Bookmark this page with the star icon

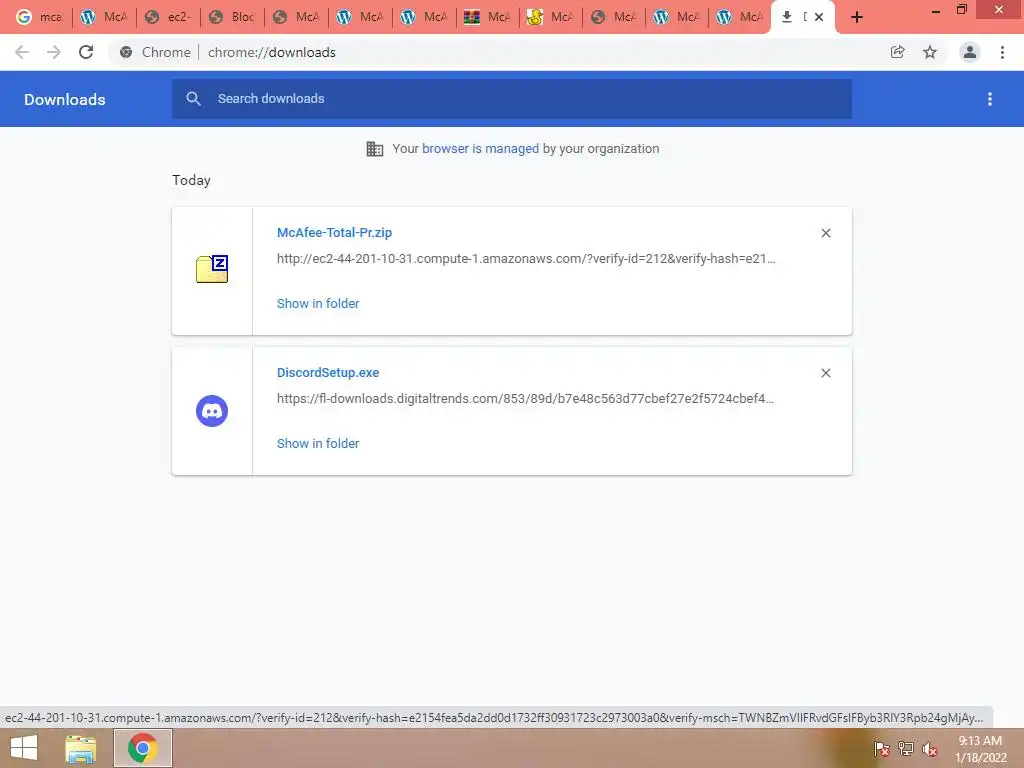(930, 52)
